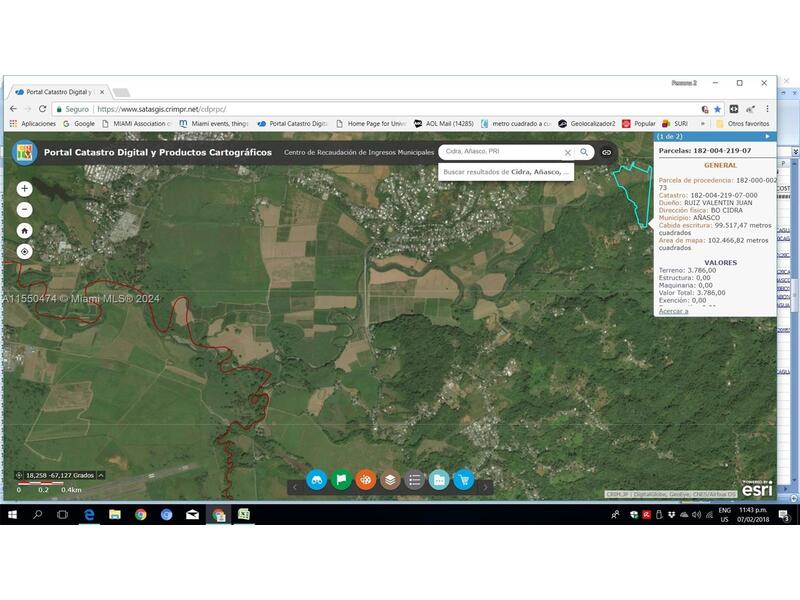The width and height of the screenshot is (800, 600).
Task: Click the right arrow to reveal more toolbar tools
Action: coord(486,489)
